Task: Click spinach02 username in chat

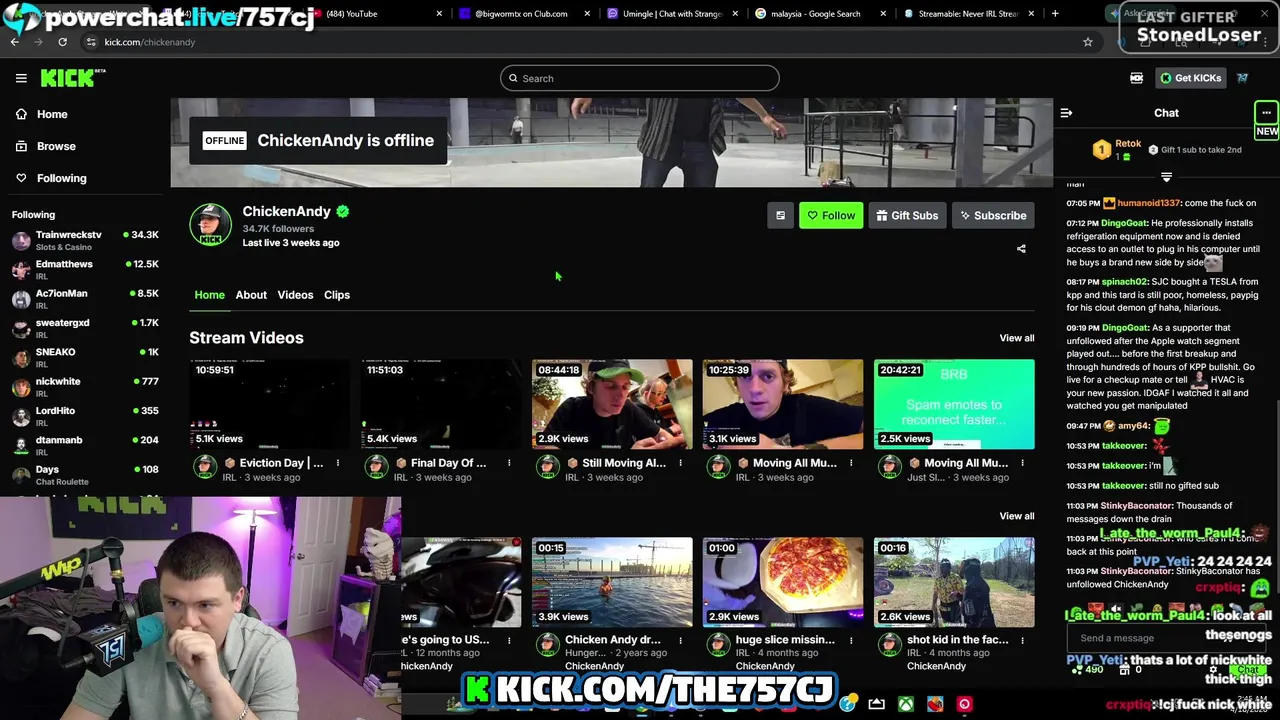Action: click(1124, 282)
